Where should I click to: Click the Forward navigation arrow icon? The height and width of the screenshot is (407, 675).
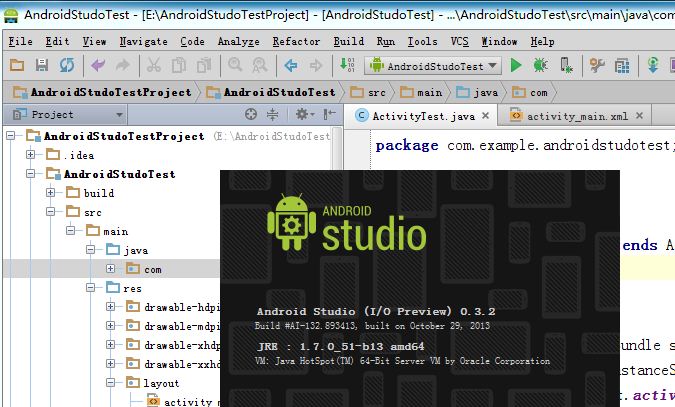tap(316, 65)
